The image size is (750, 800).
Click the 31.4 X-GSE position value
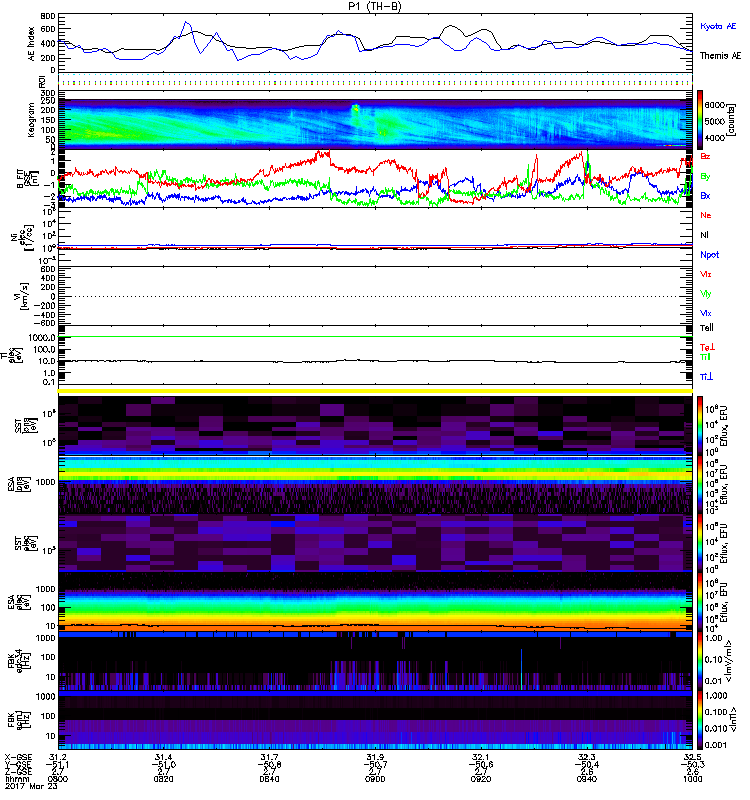tap(164, 757)
